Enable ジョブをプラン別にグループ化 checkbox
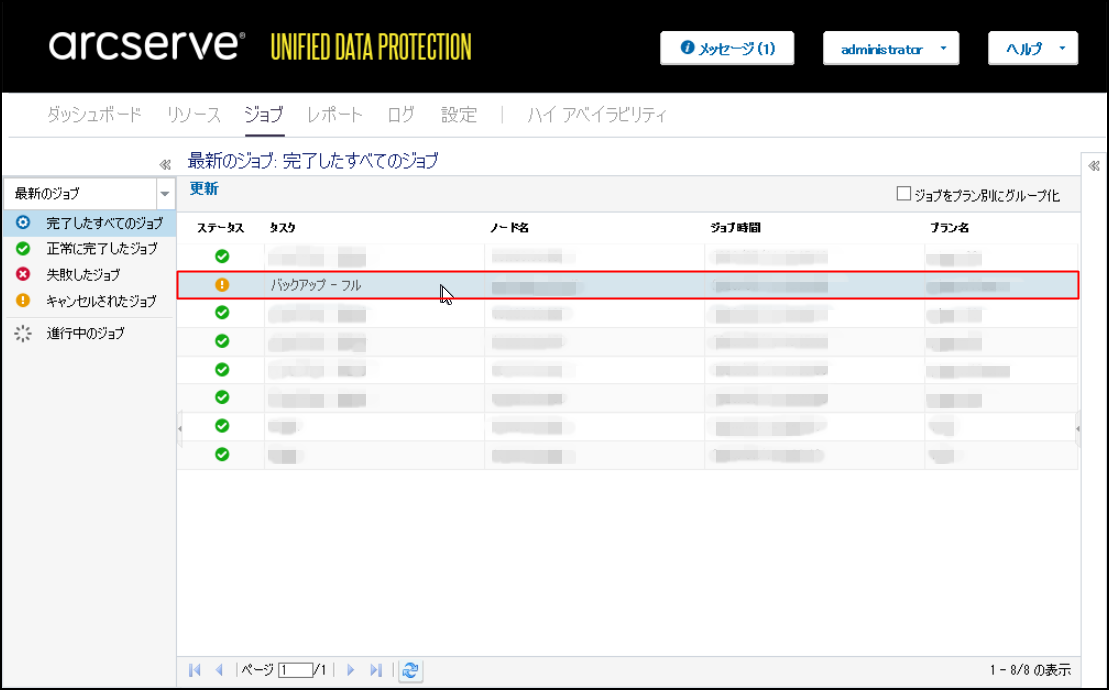The height and width of the screenshot is (690, 1109). [x=904, y=194]
